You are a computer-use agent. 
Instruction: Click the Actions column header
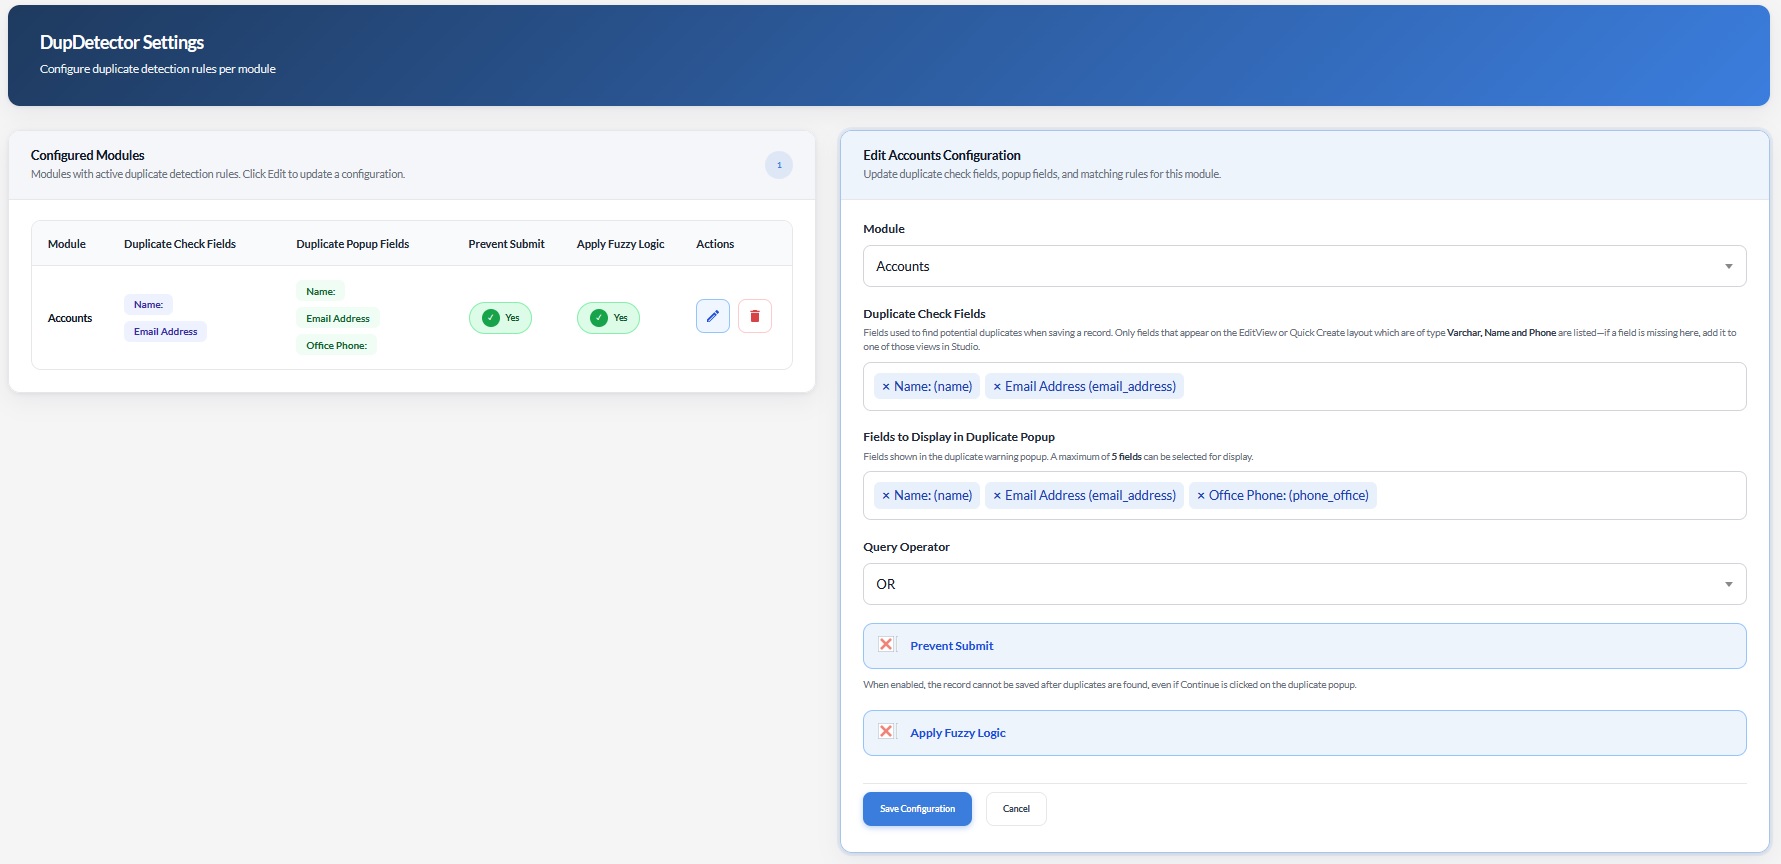point(715,244)
